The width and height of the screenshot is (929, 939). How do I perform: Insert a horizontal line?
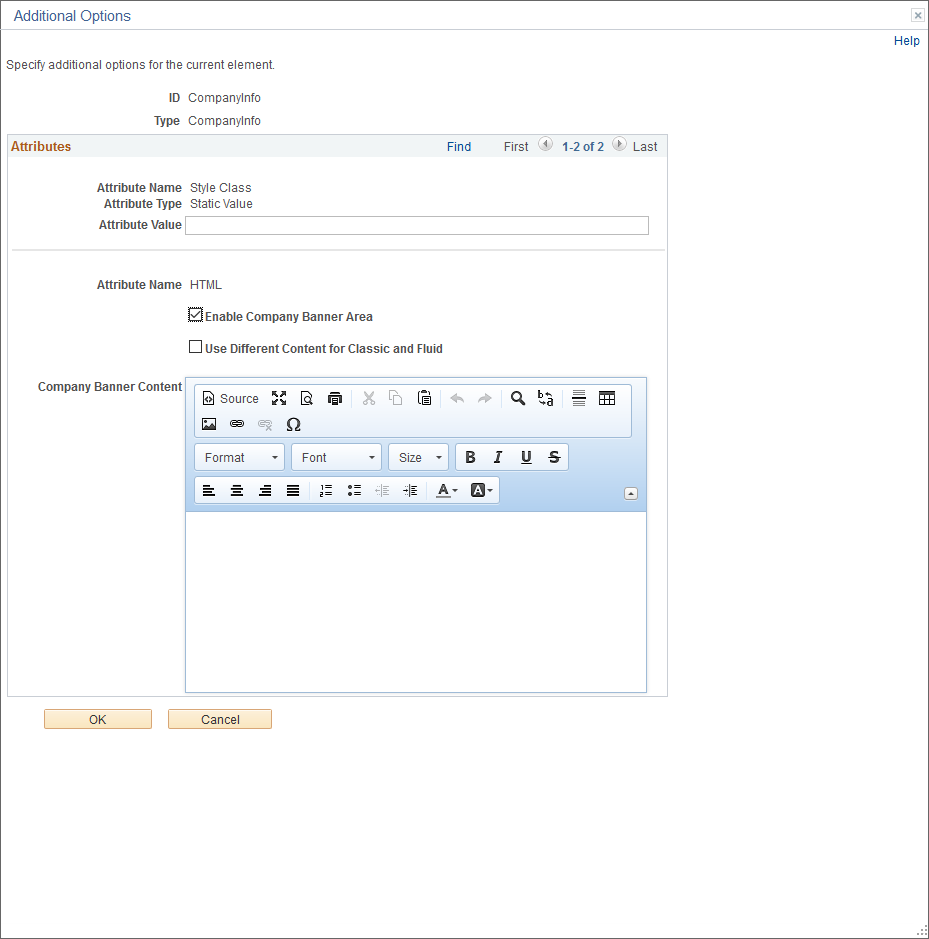(579, 398)
